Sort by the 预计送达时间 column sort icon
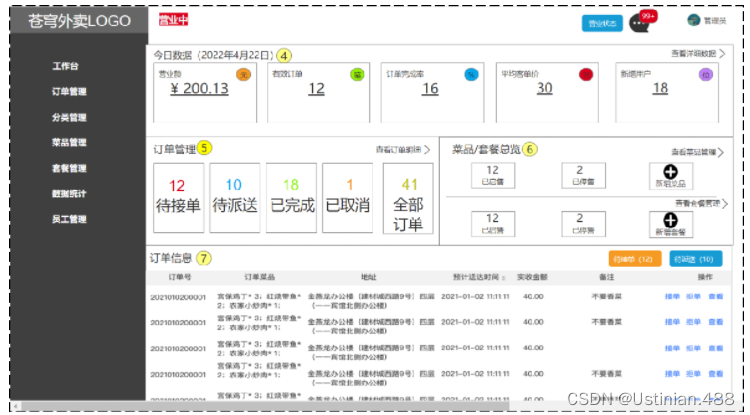This screenshot has height=415, width=750. (504, 278)
